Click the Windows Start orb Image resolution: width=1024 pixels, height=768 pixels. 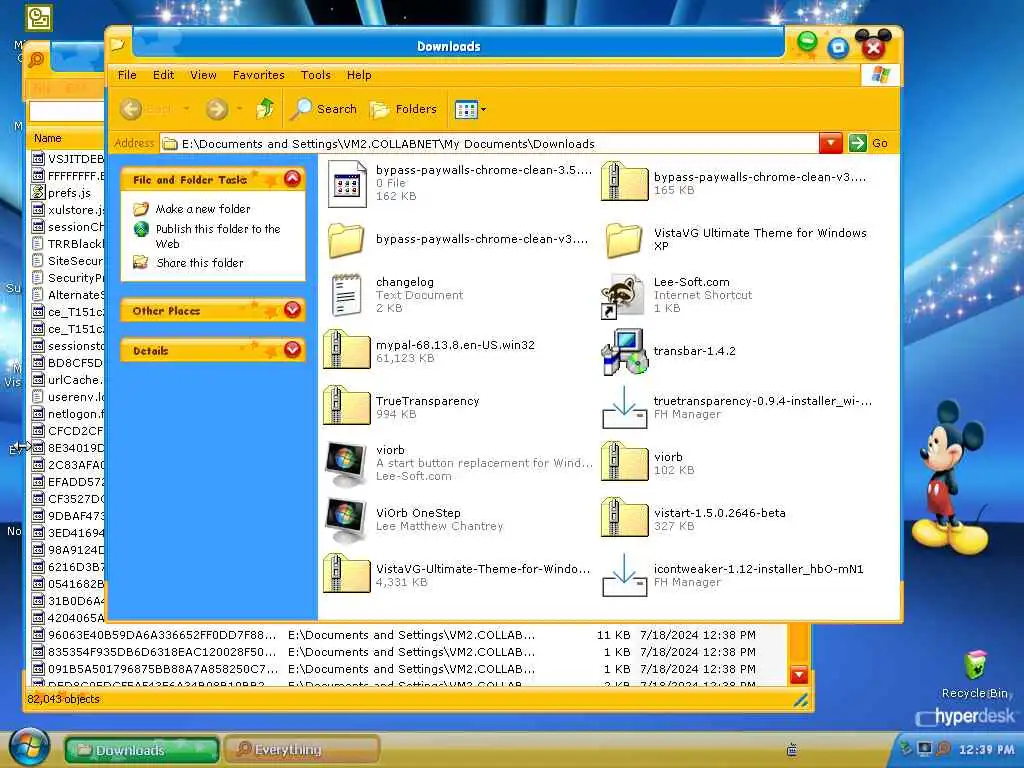[29, 747]
